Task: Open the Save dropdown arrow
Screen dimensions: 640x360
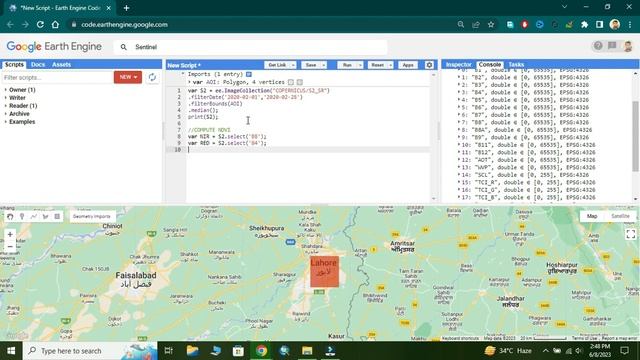Action: tap(324, 65)
